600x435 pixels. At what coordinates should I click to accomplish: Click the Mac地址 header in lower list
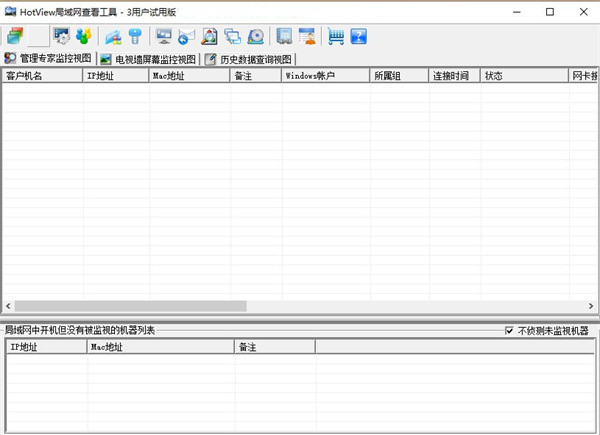[x=160, y=347]
